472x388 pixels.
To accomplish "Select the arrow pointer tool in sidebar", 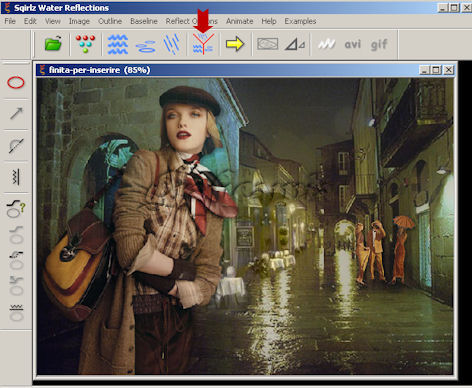I will [x=16, y=113].
